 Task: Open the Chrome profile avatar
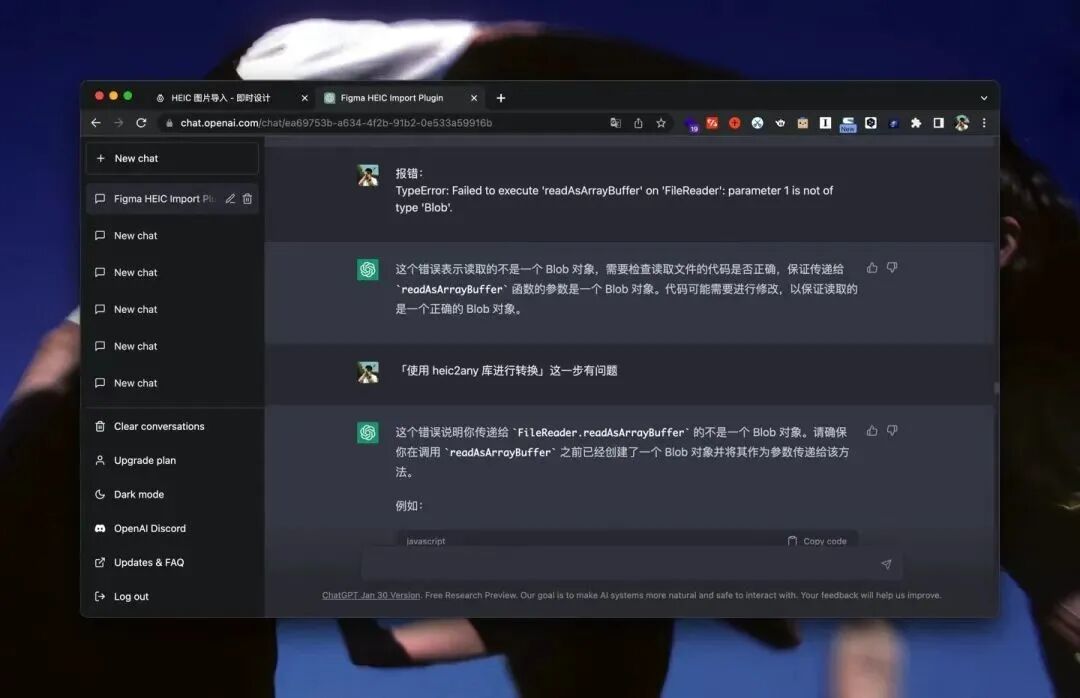962,123
